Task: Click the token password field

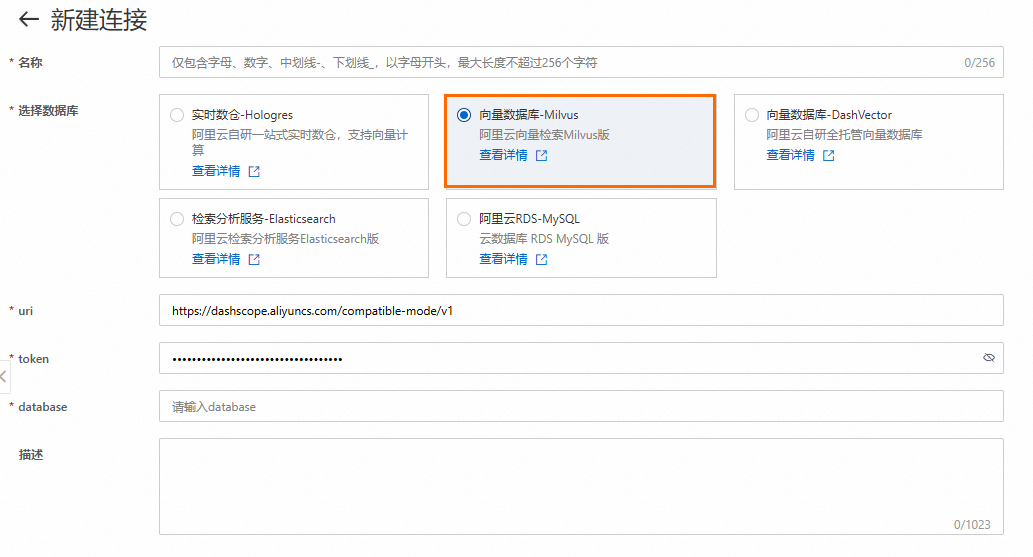Action: pyautogui.click(x=581, y=358)
